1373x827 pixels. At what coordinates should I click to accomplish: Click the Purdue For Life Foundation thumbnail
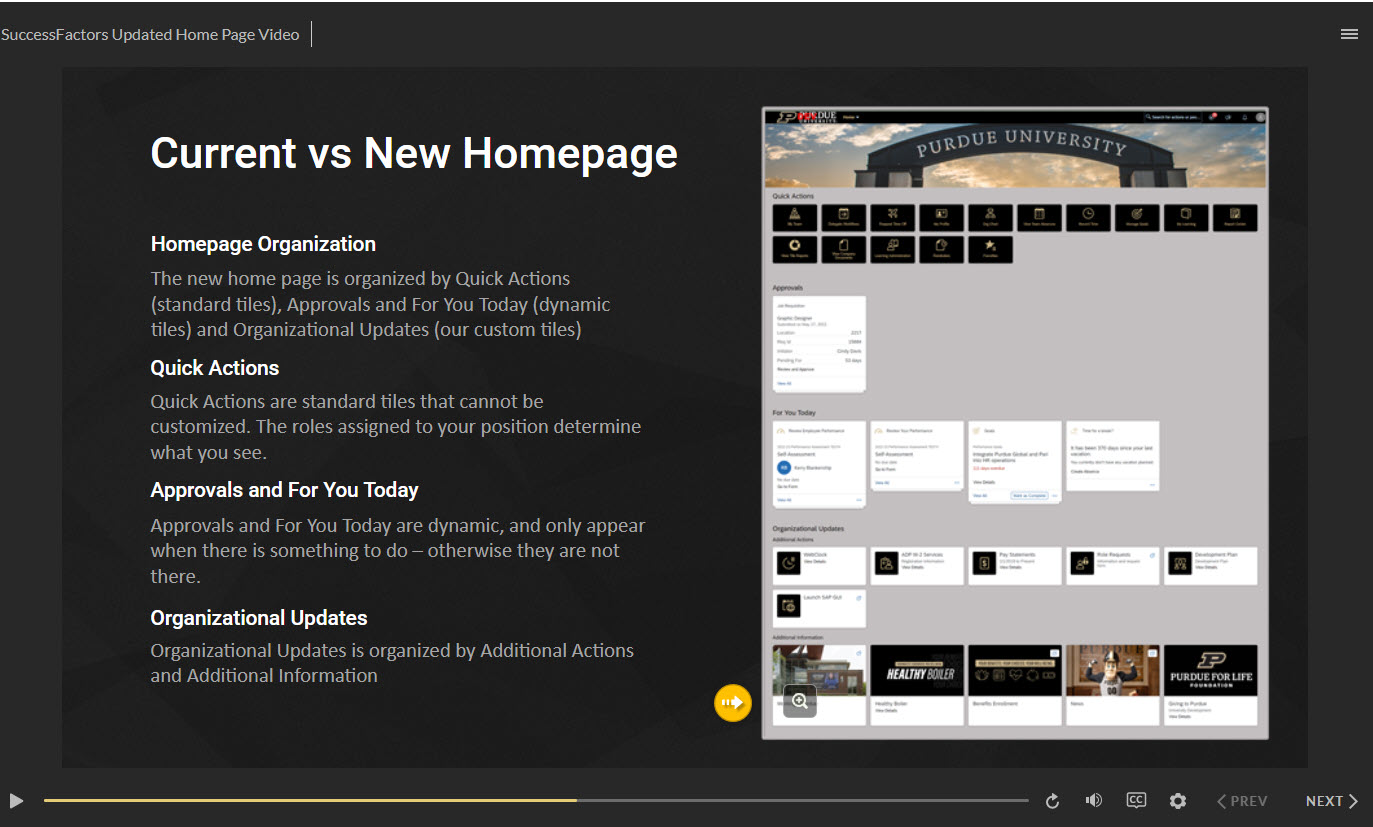coord(1211,672)
